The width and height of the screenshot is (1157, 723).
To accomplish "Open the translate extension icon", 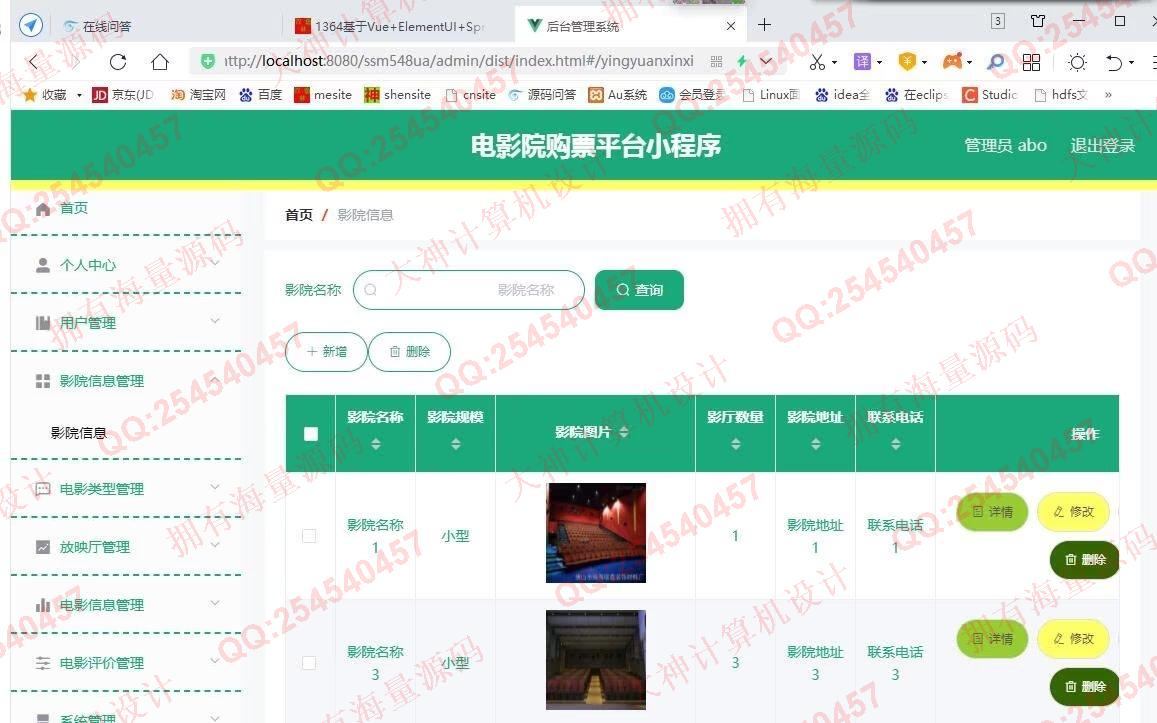I will click(862, 62).
